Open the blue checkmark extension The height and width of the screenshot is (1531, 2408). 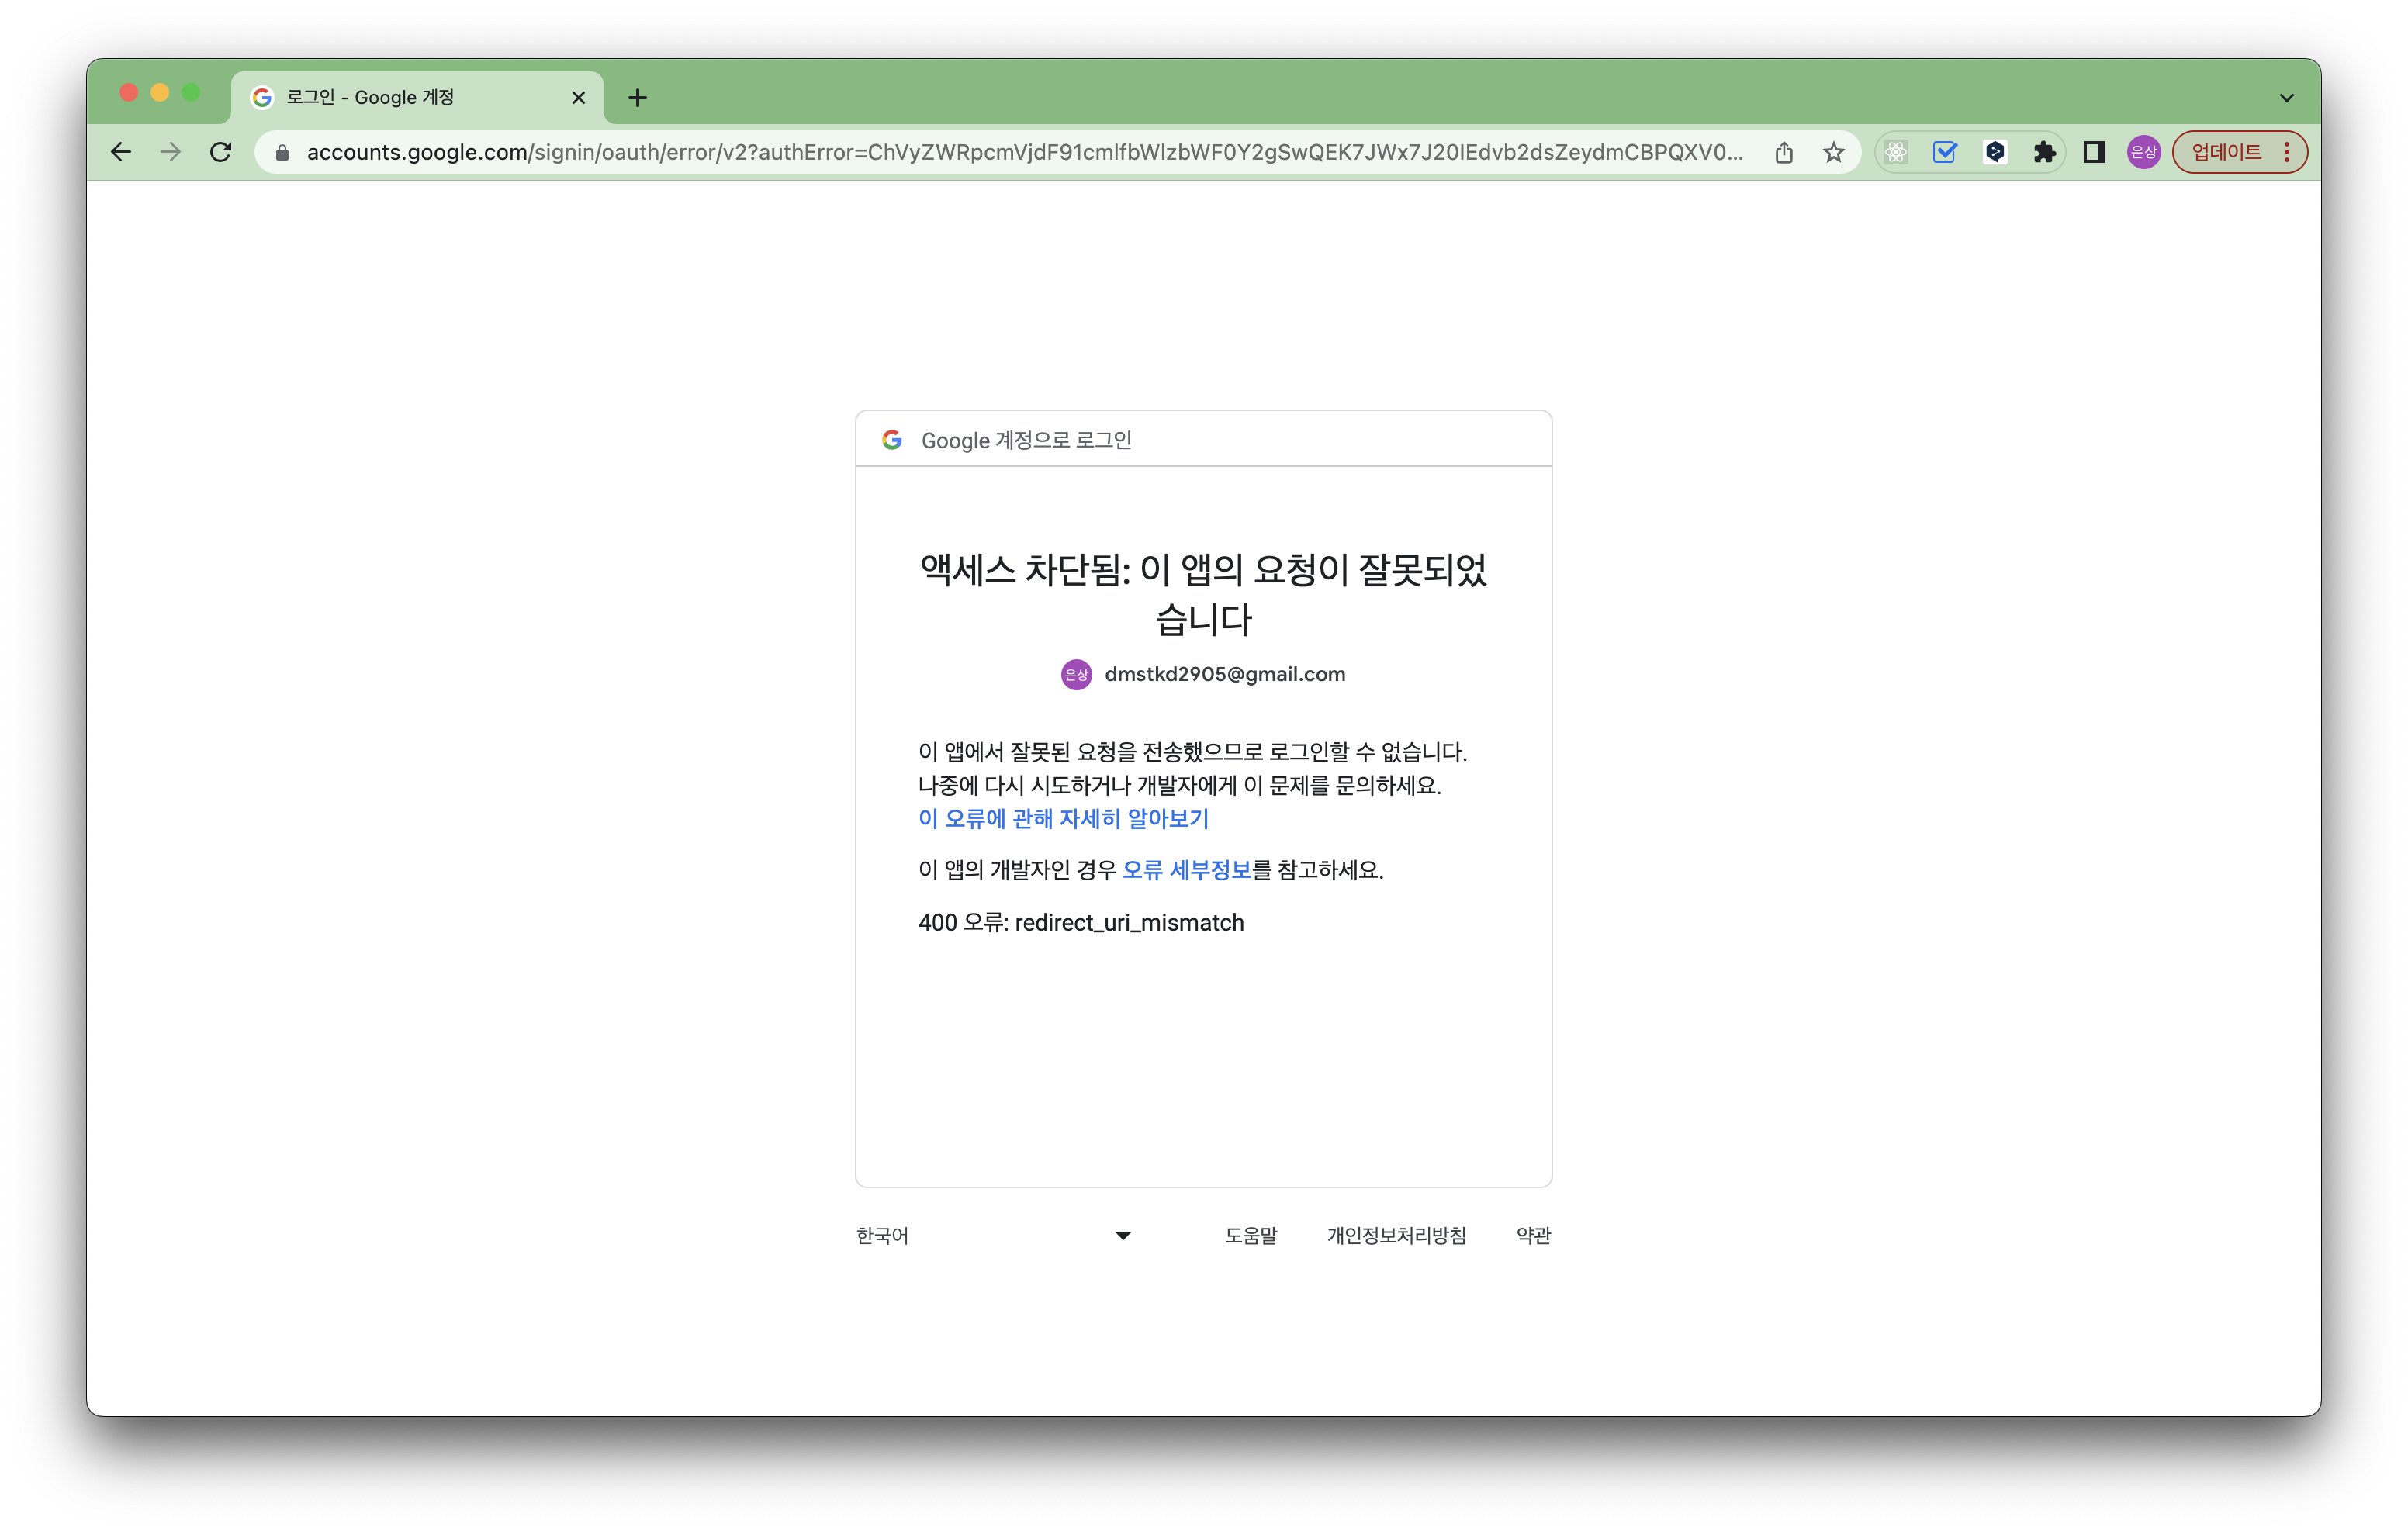click(1945, 152)
